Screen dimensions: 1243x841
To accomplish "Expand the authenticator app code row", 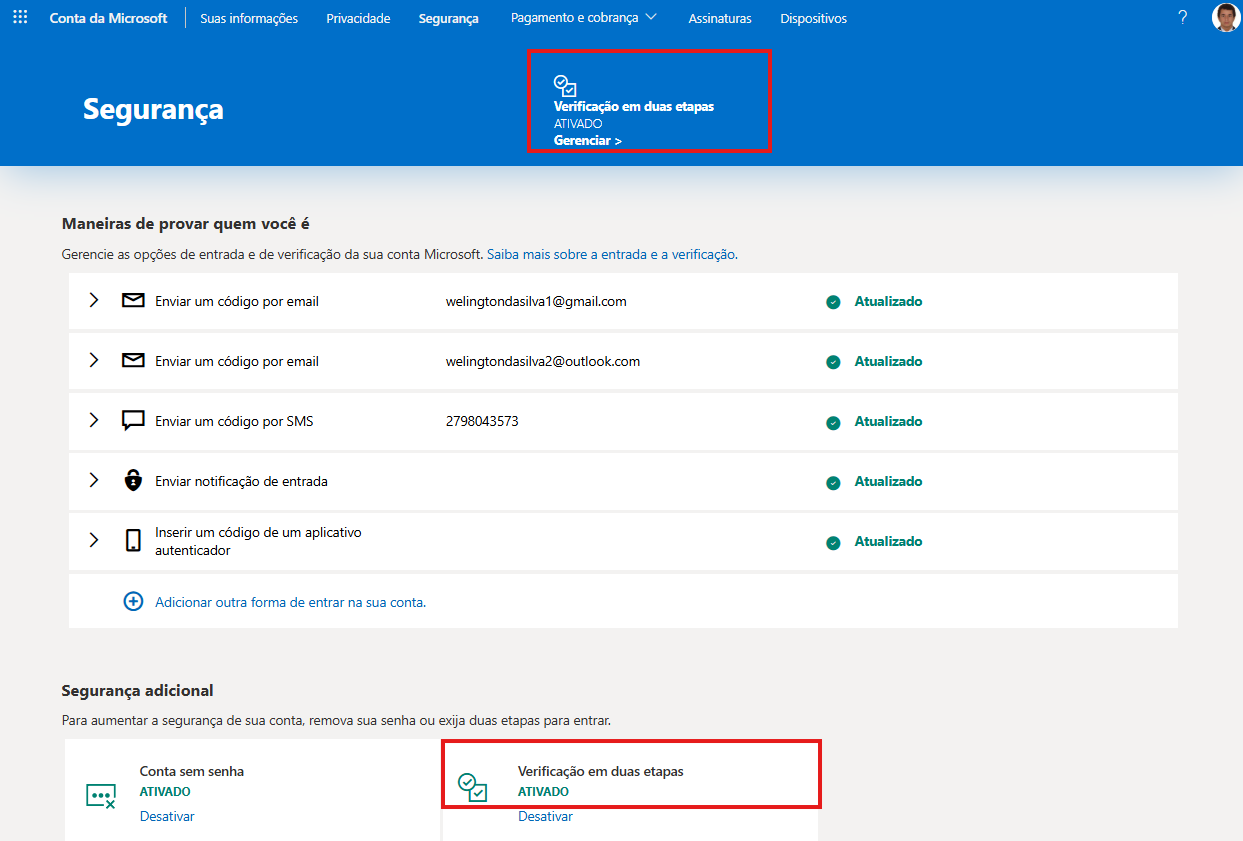I will tap(94, 540).
